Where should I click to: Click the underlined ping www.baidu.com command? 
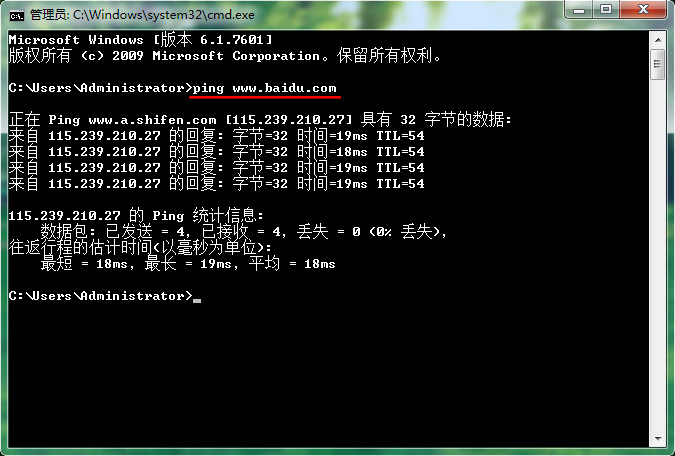[264, 88]
